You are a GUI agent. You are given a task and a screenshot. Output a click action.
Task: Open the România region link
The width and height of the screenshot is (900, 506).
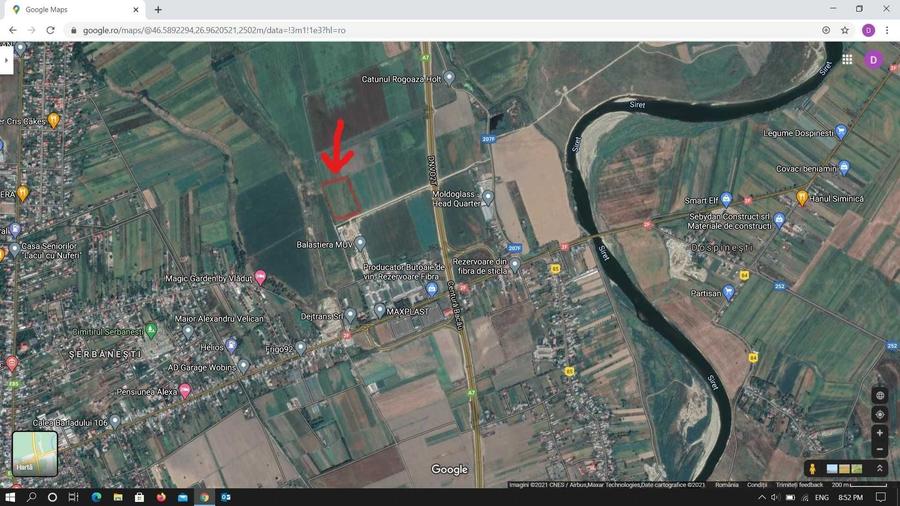727,485
